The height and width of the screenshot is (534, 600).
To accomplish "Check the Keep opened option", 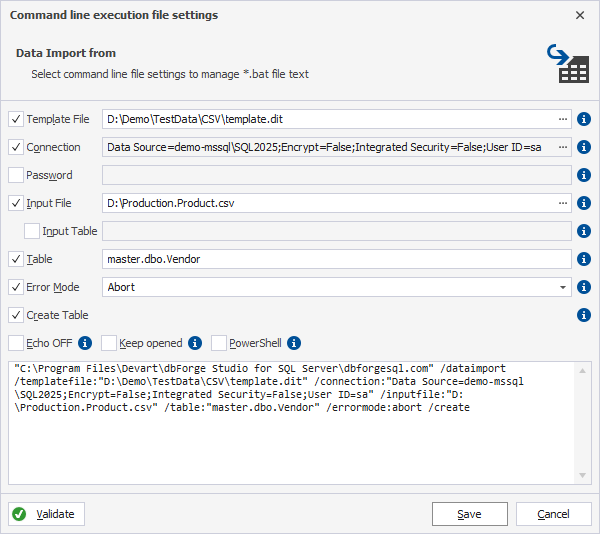I will coord(109,343).
